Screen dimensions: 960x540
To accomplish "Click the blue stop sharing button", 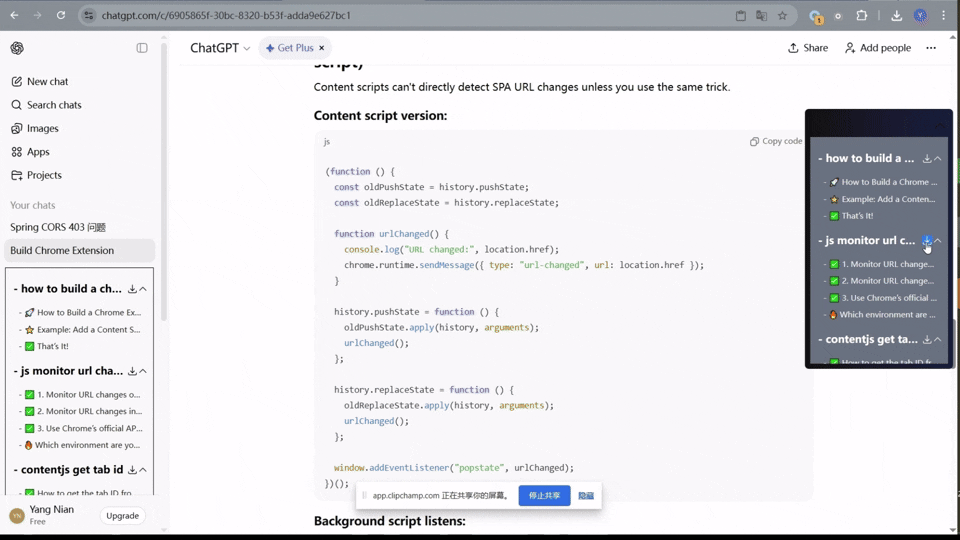I will (x=544, y=495).
